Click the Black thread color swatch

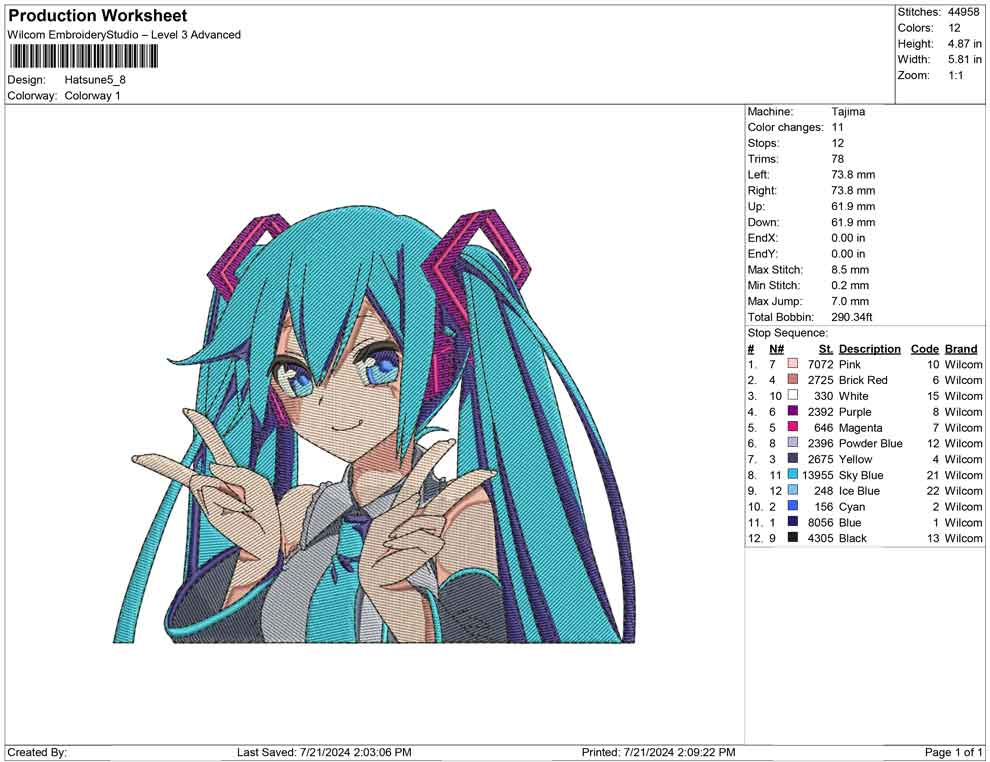793,537
